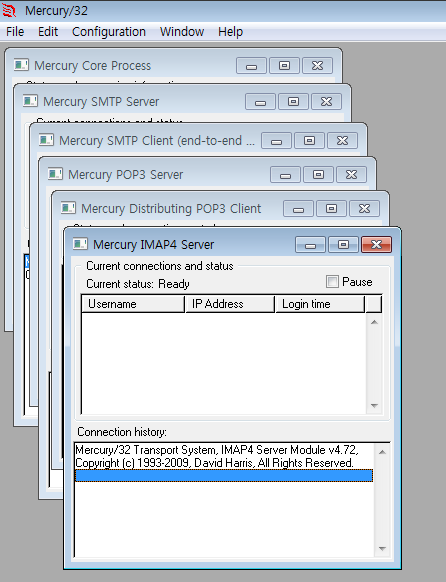This screenshot has height=582, width=446.
Task: Click the connections list scrollbar down arrow
Action: (x=374, y=406)
